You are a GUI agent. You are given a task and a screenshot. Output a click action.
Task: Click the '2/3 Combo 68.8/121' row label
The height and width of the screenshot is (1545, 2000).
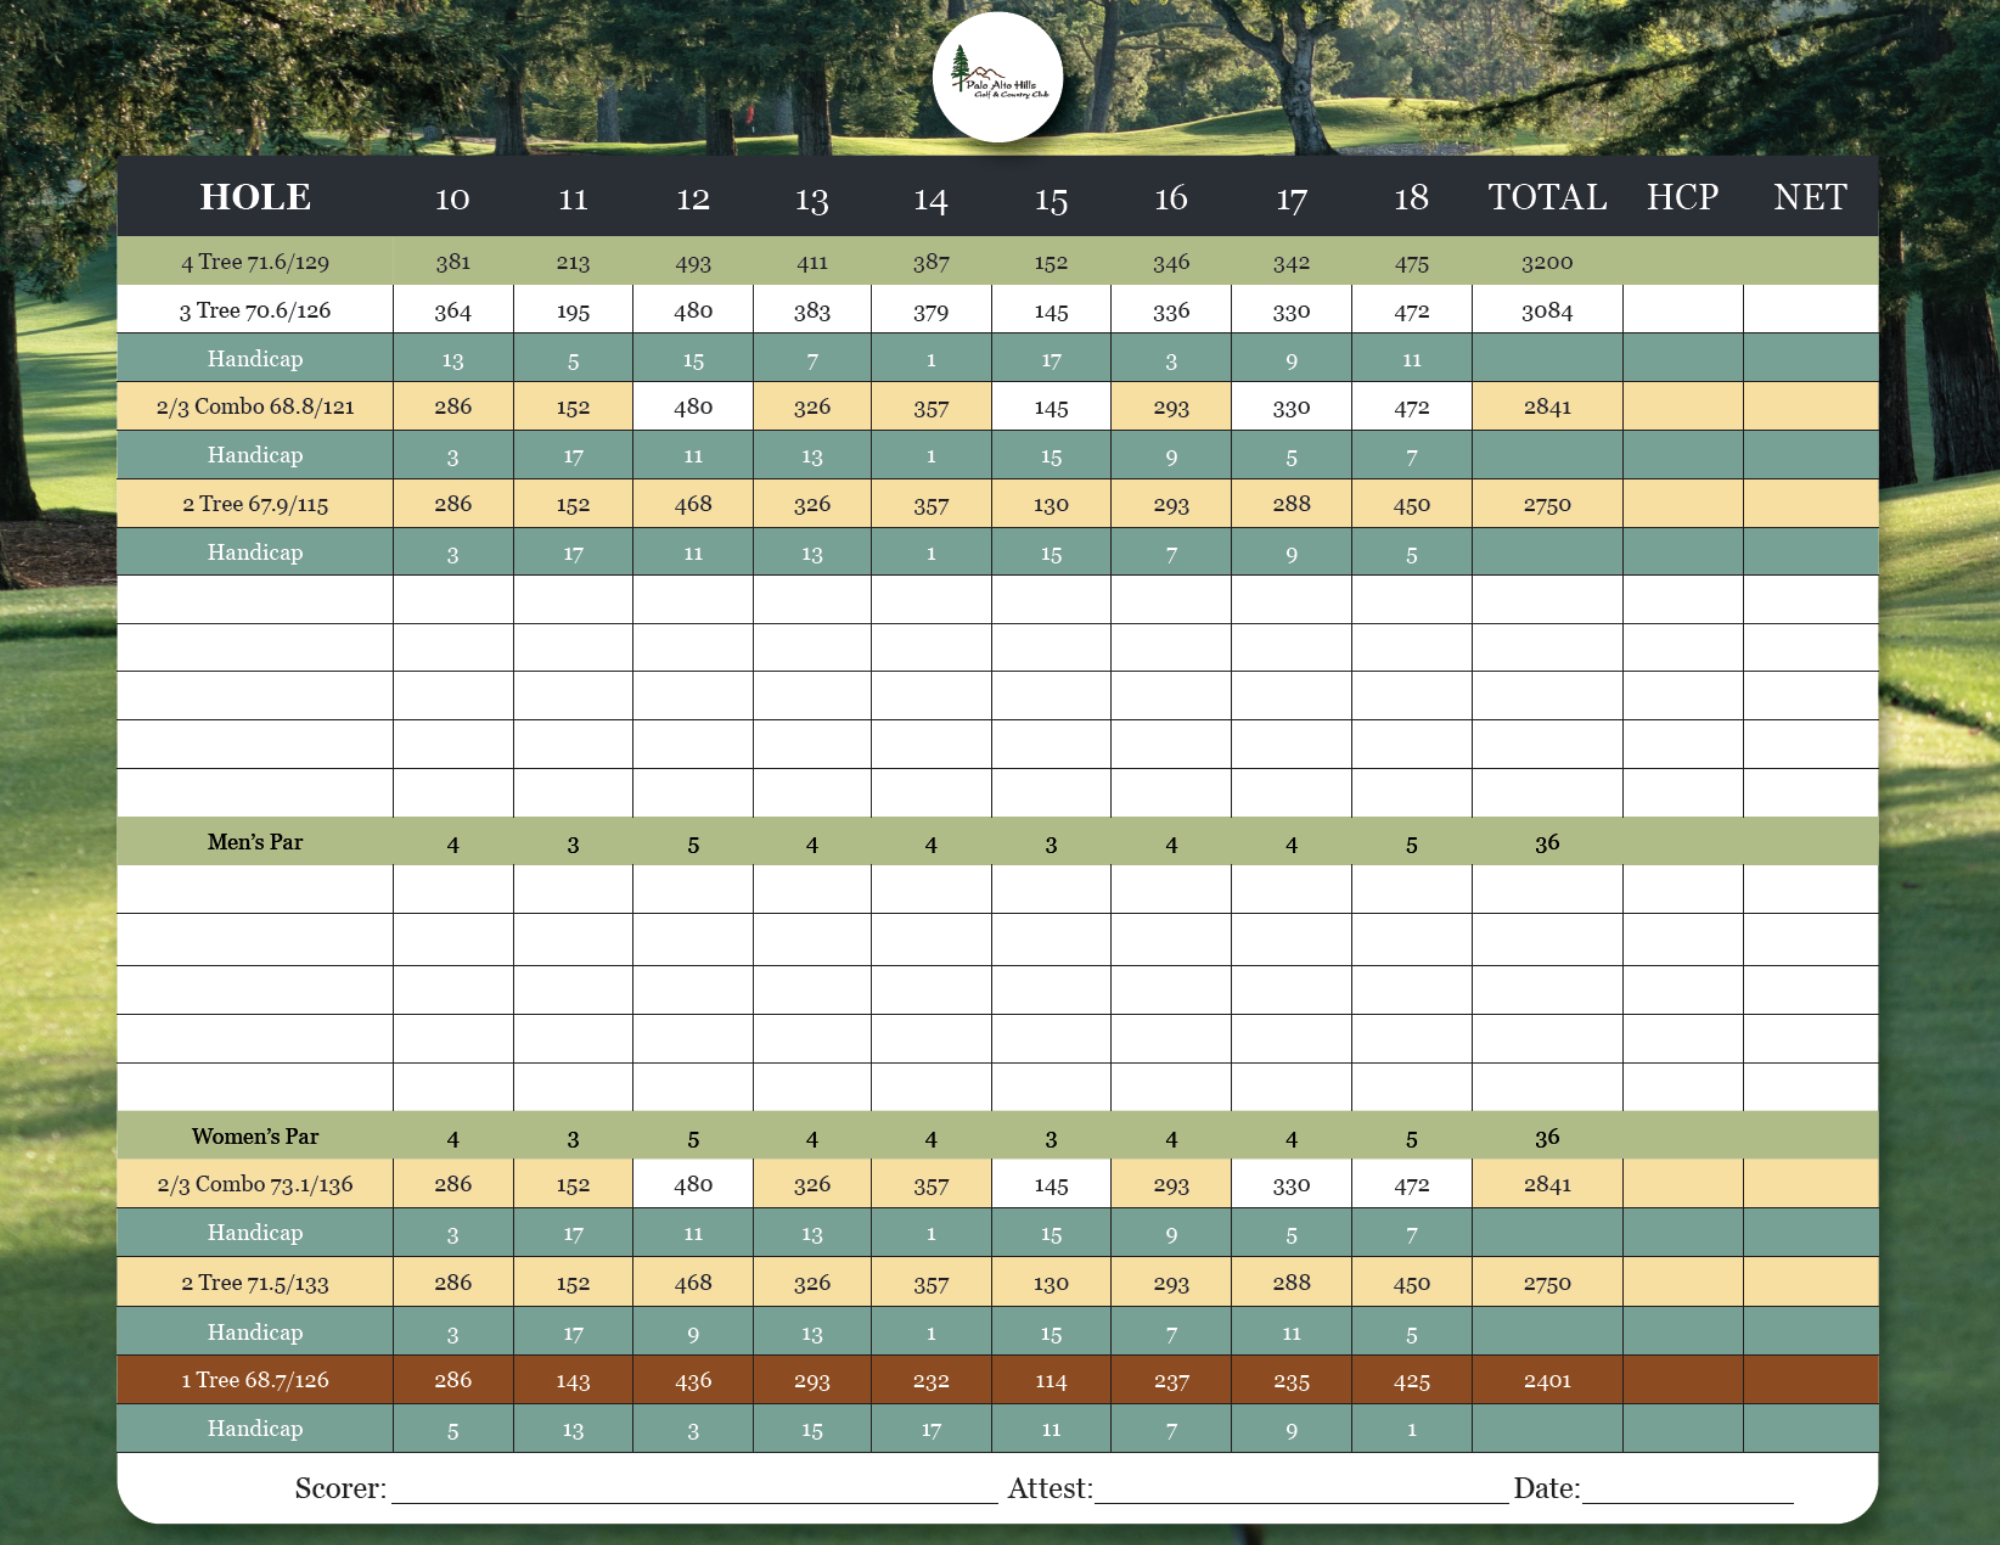[x=255, y=406]
